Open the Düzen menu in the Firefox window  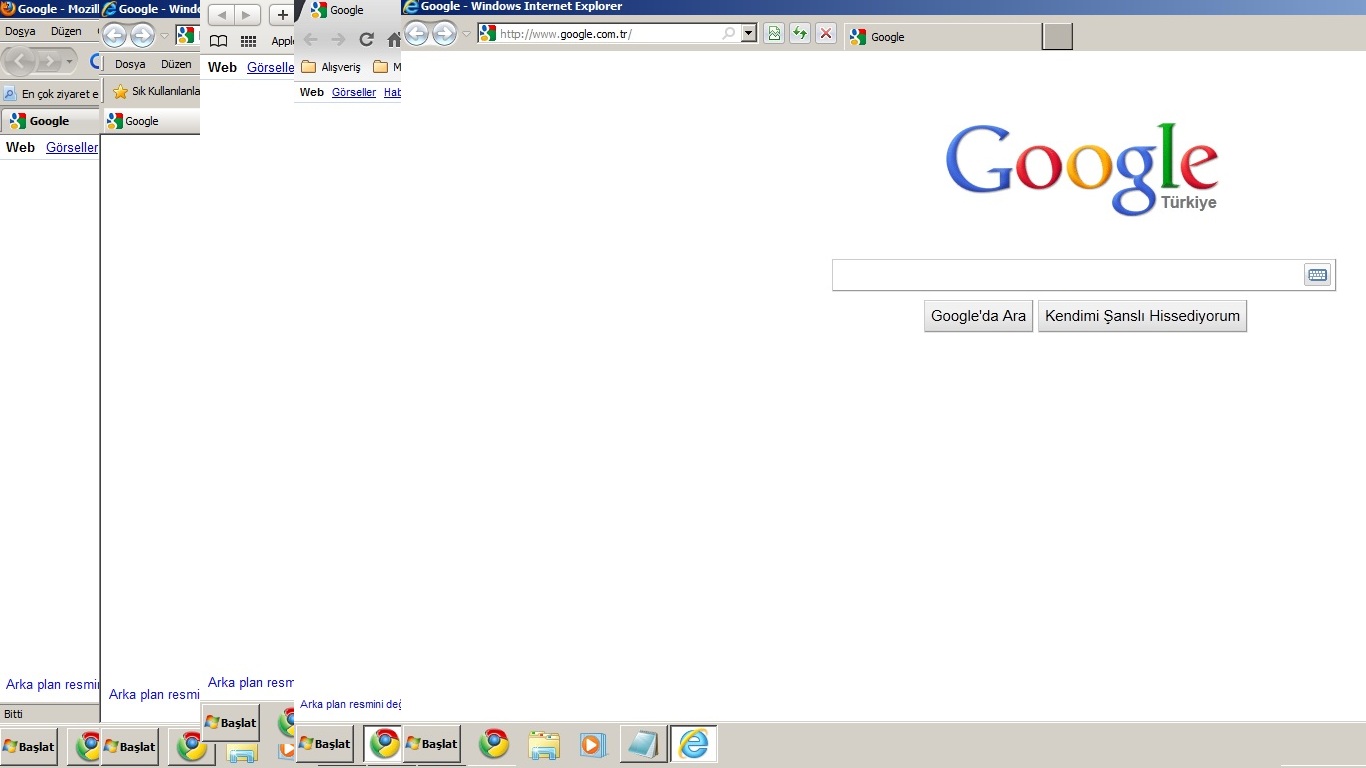(66, 31)
